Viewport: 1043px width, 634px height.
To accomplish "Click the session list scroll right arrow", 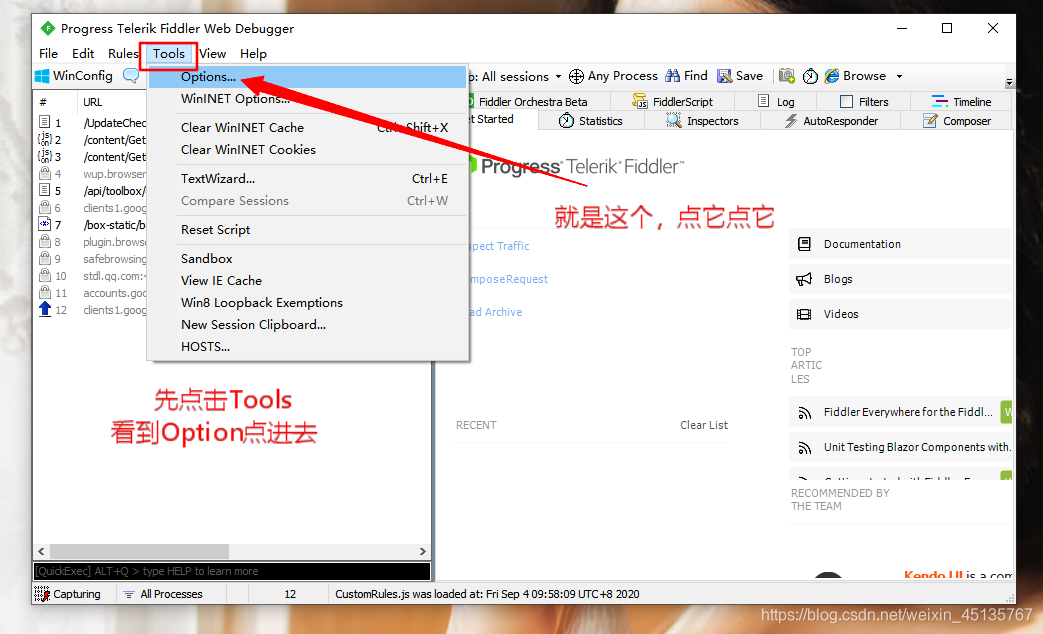I will pyautogui.click(x=422, y=552).
